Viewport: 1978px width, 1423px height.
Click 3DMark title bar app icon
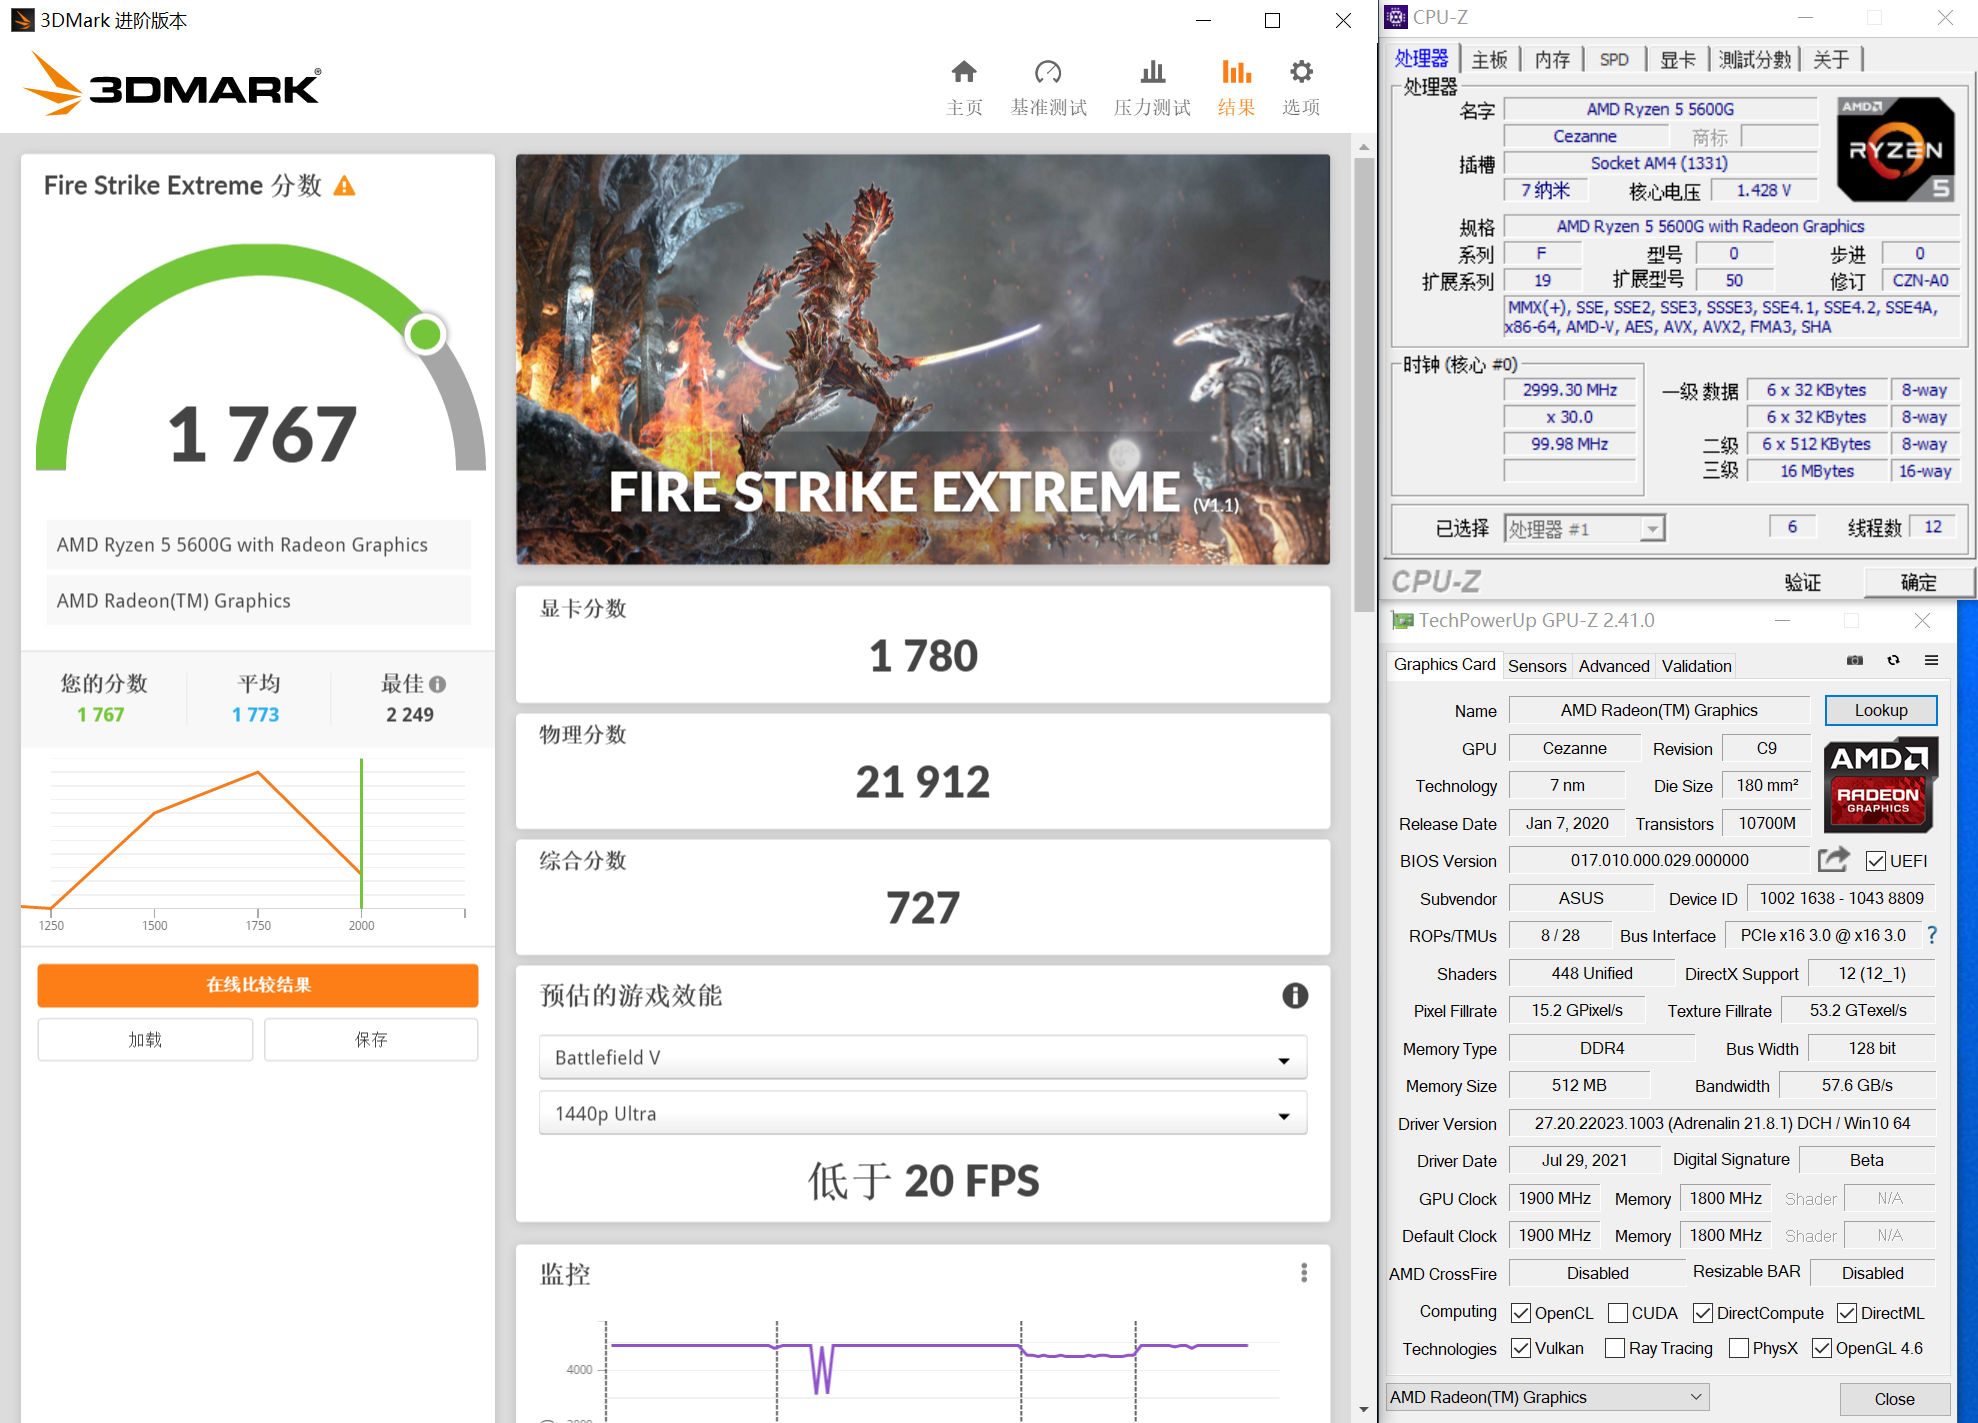22,20
